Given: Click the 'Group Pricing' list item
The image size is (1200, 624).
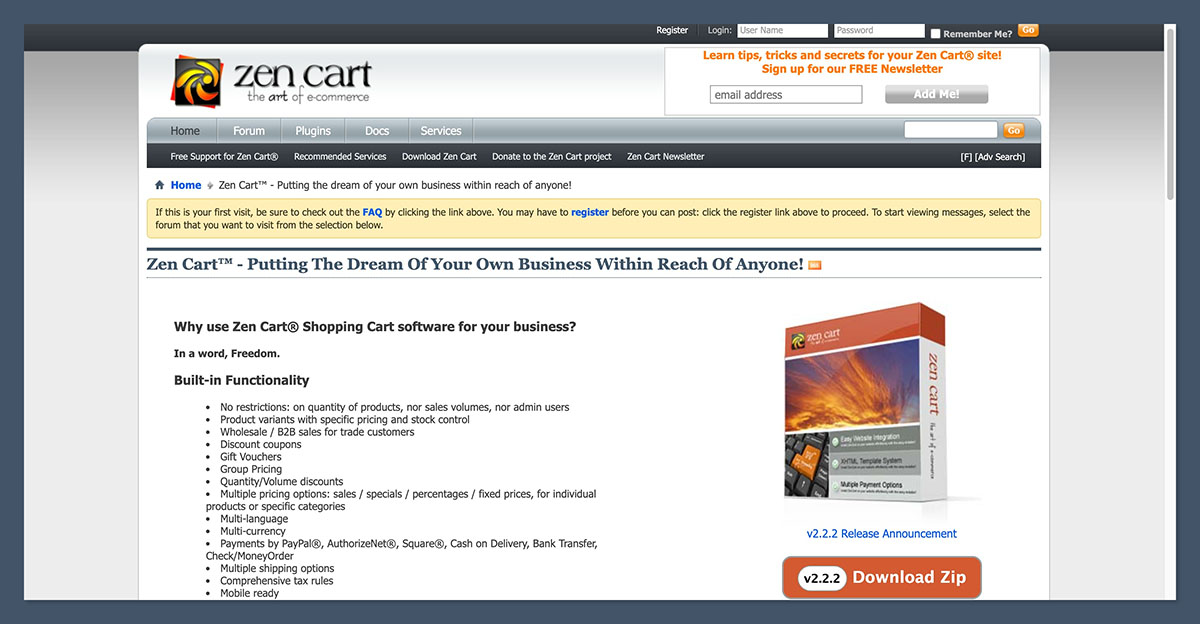Looking at the screenshot, I should pos(251,469).
